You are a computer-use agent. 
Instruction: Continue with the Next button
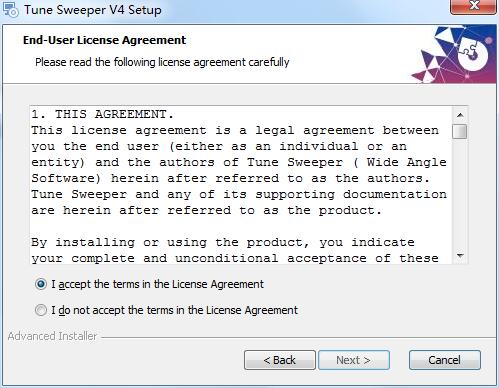coord(354,360)
